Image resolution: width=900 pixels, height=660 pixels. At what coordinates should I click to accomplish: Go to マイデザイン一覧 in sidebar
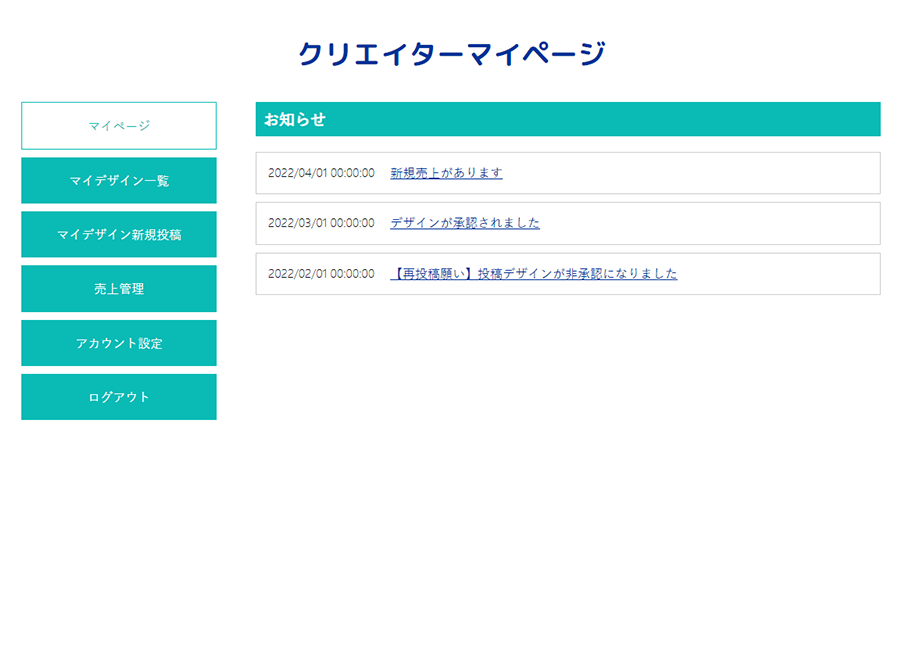(118, 181)
